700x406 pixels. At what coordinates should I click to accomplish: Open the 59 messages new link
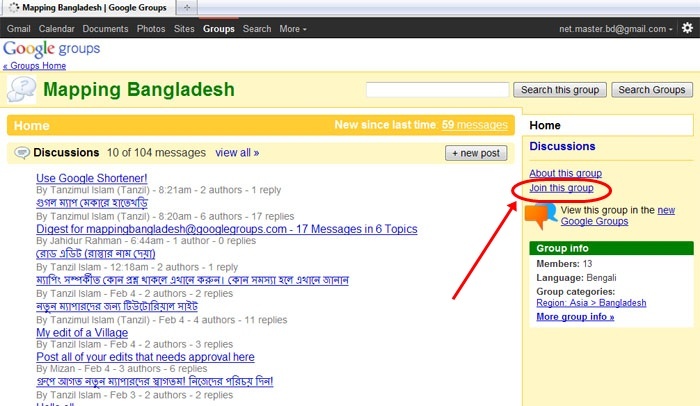pyautogui.click(x=475, y=125)
